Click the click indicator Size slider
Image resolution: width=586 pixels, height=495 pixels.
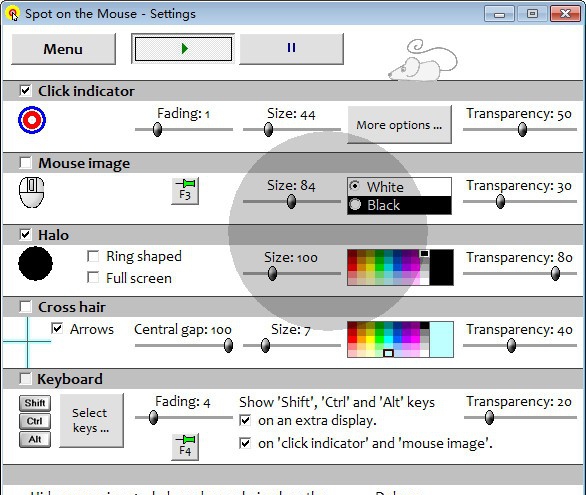[292, 130]
